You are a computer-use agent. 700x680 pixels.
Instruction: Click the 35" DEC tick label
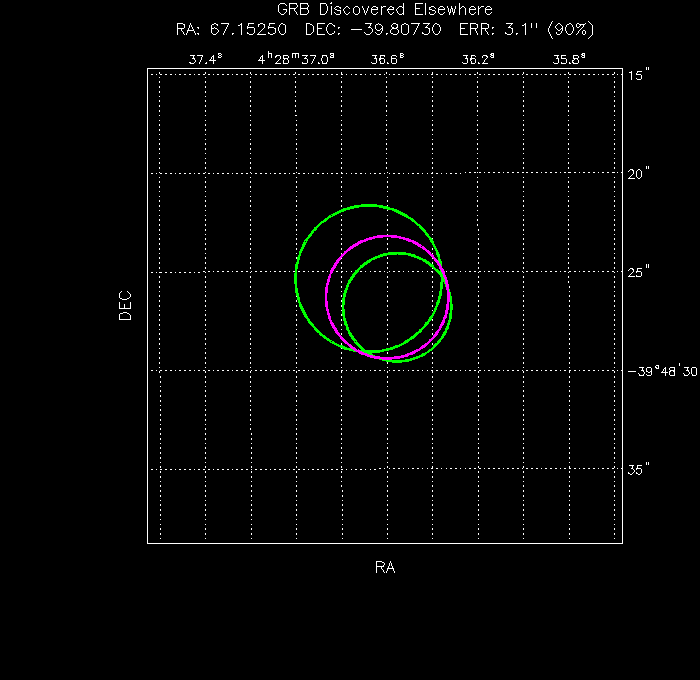click(x=638, y=469)
